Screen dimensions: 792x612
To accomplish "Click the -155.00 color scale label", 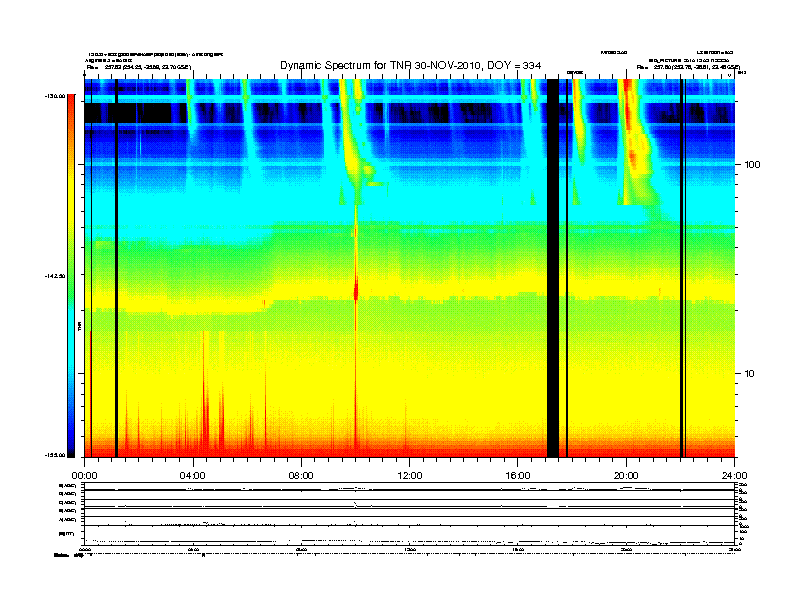I will tap(56, 455).
